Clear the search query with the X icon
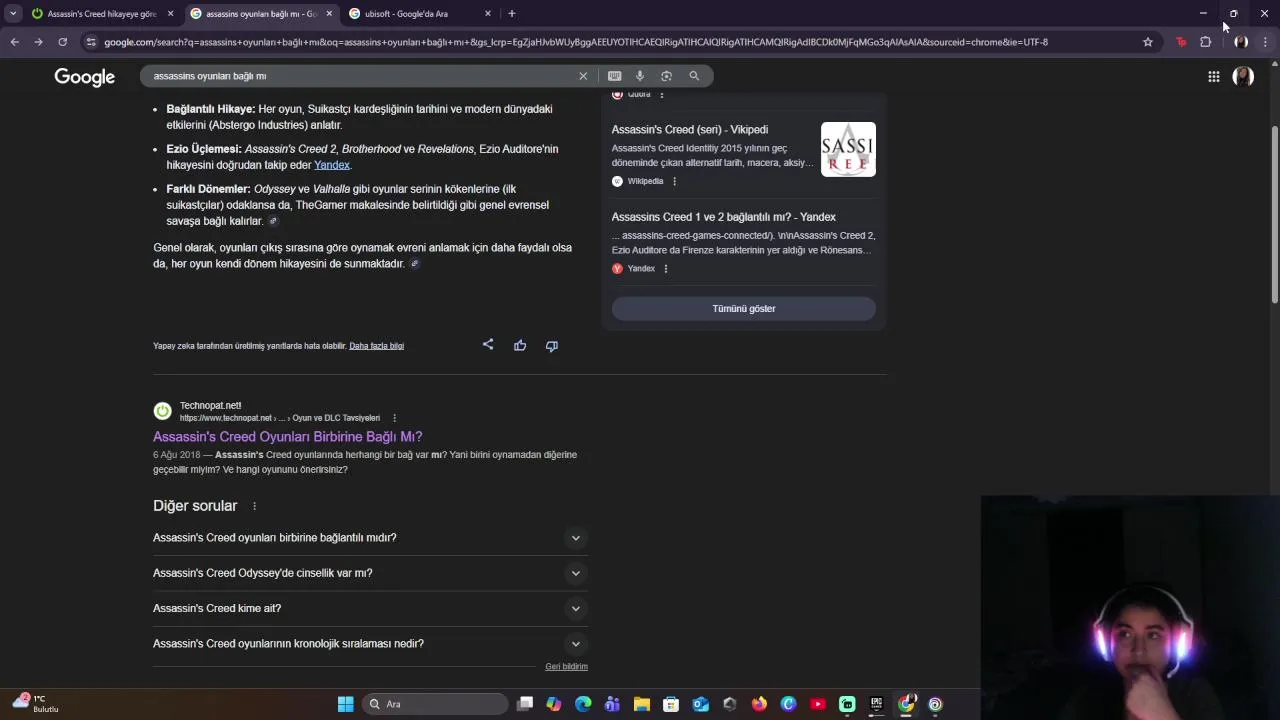 583,76
